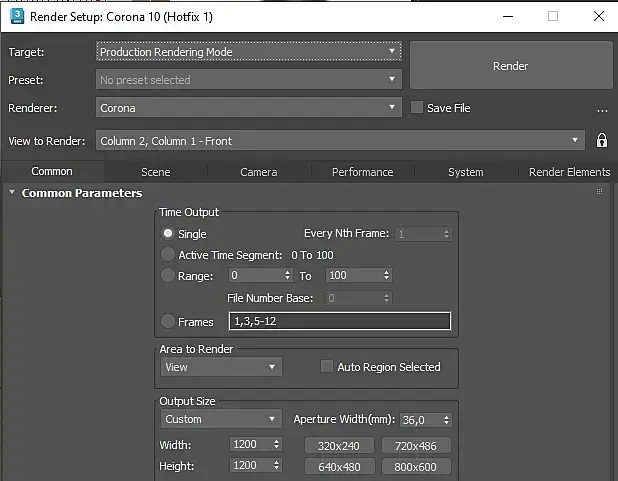This screenshot has height=481, width=618.
Task: Open the Output Size Custom dropdown
Action: coord(221,419)
